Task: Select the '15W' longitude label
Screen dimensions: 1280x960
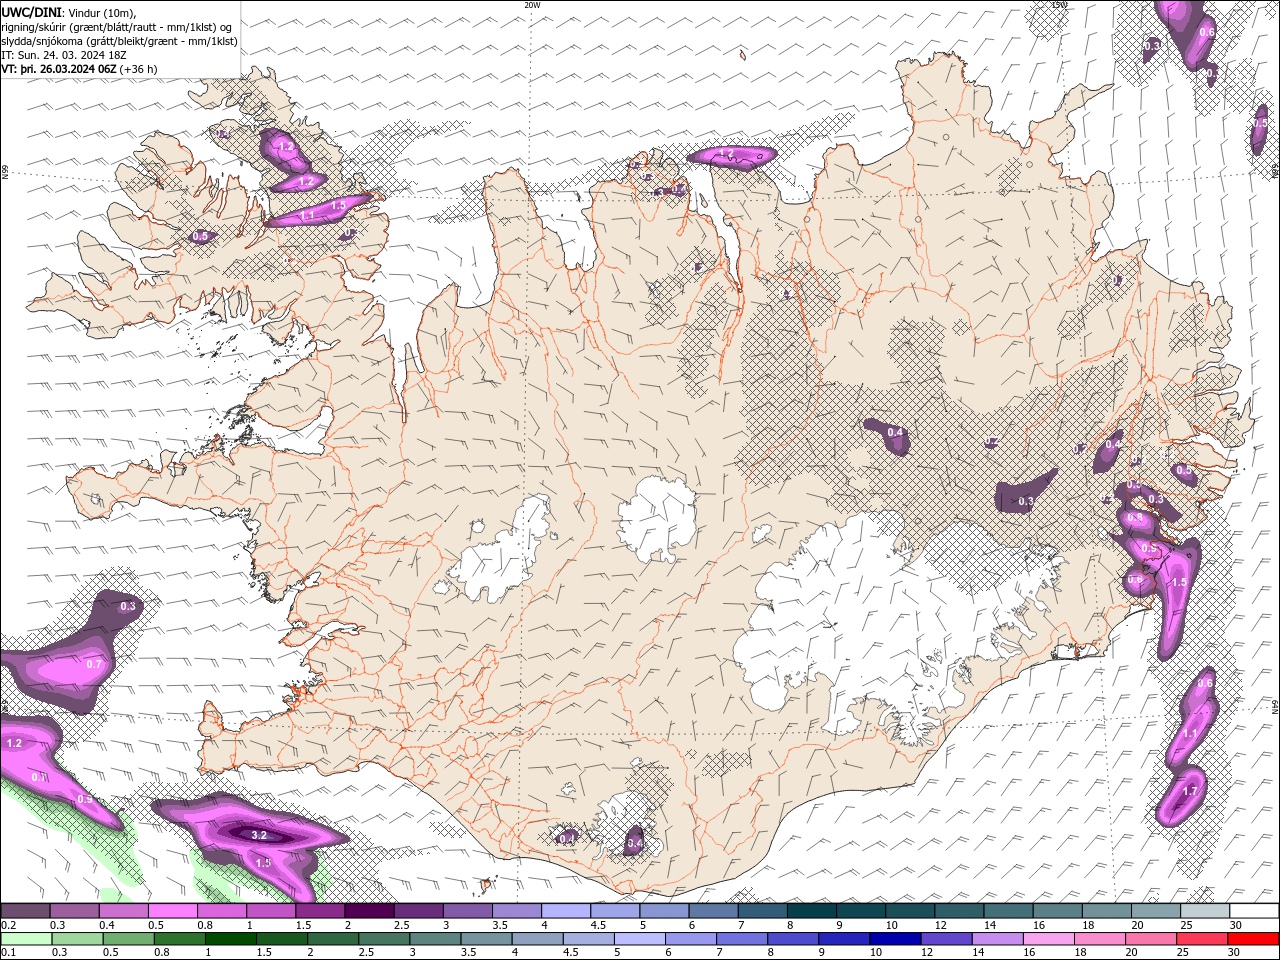Action: [1060, 5]
